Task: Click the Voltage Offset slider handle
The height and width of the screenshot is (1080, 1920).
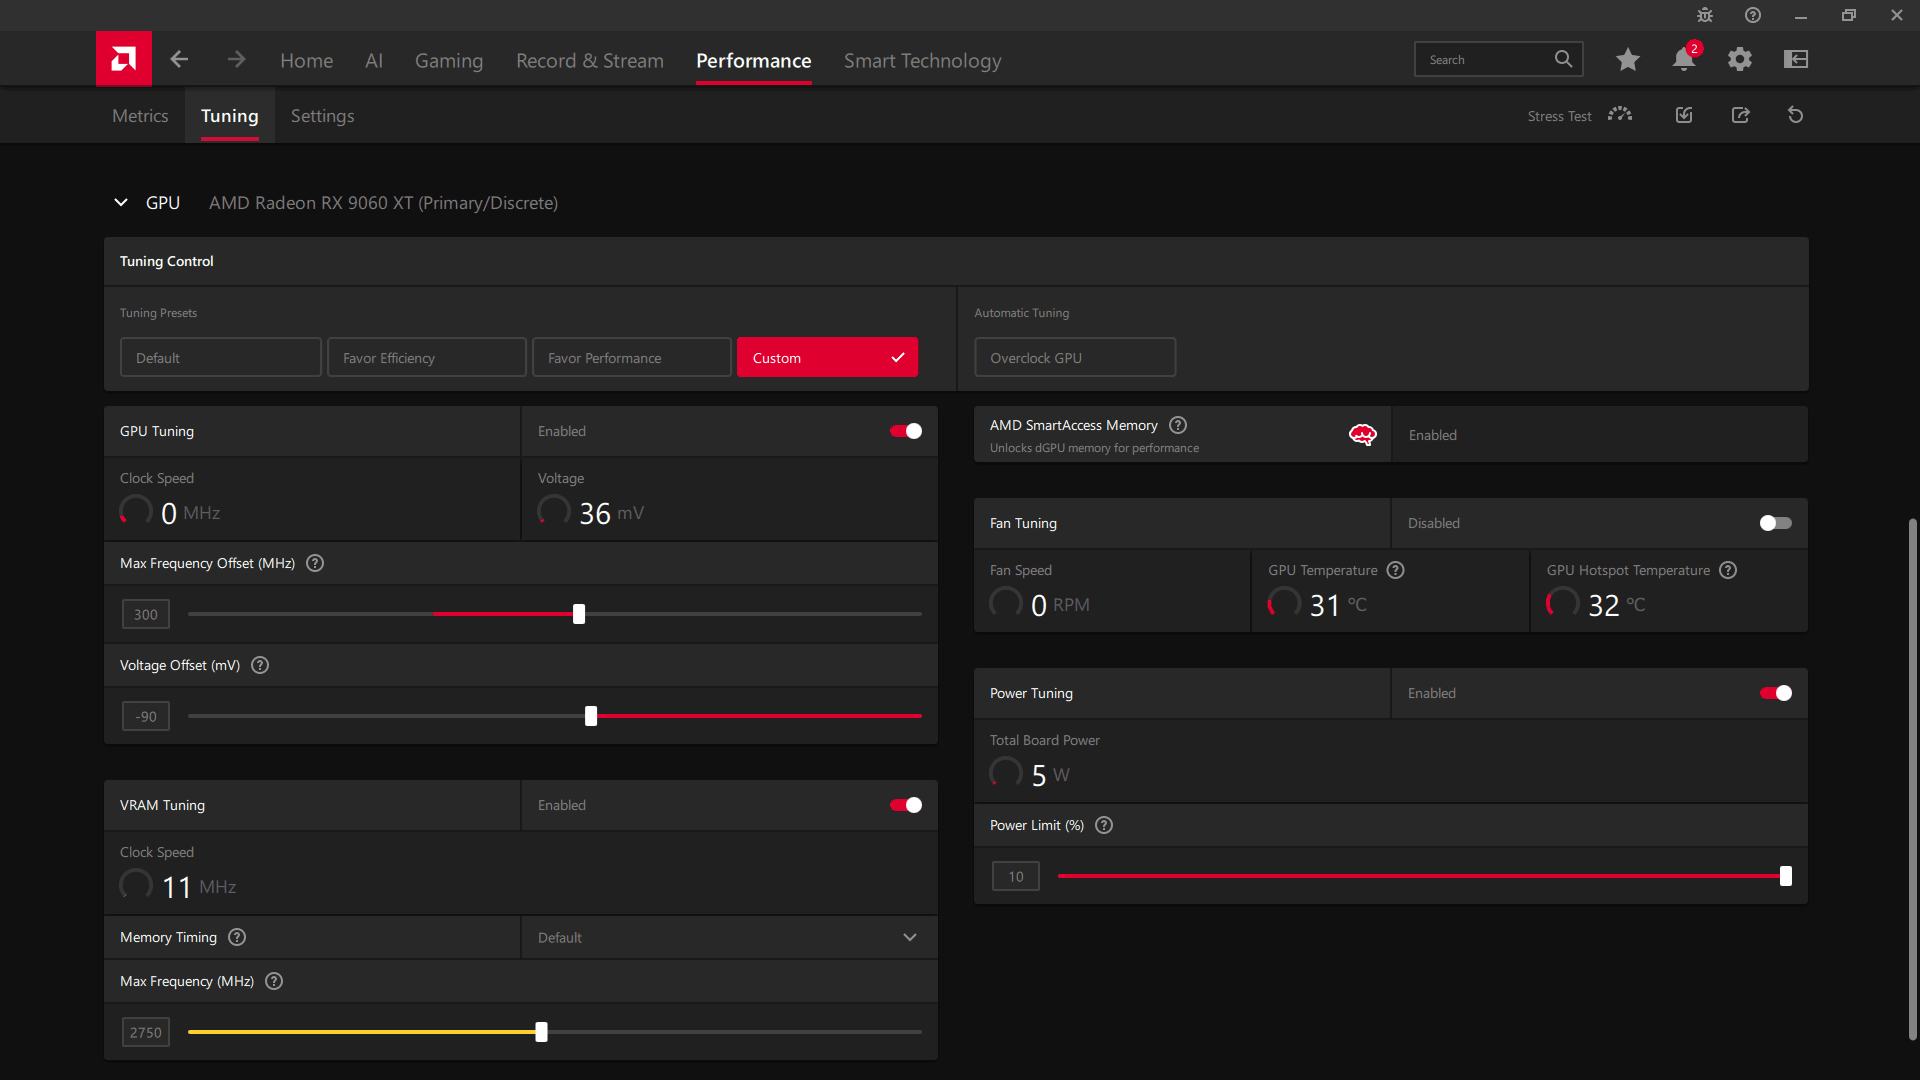Action: pyautogui.click(x=591, y=716)
